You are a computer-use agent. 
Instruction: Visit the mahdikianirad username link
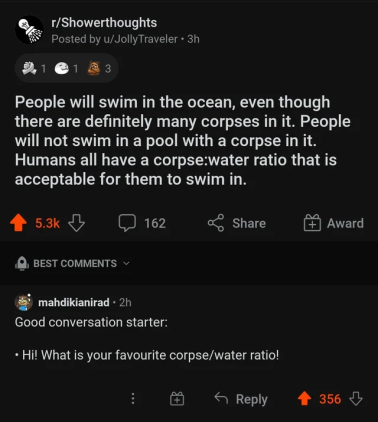click(74, 302)
